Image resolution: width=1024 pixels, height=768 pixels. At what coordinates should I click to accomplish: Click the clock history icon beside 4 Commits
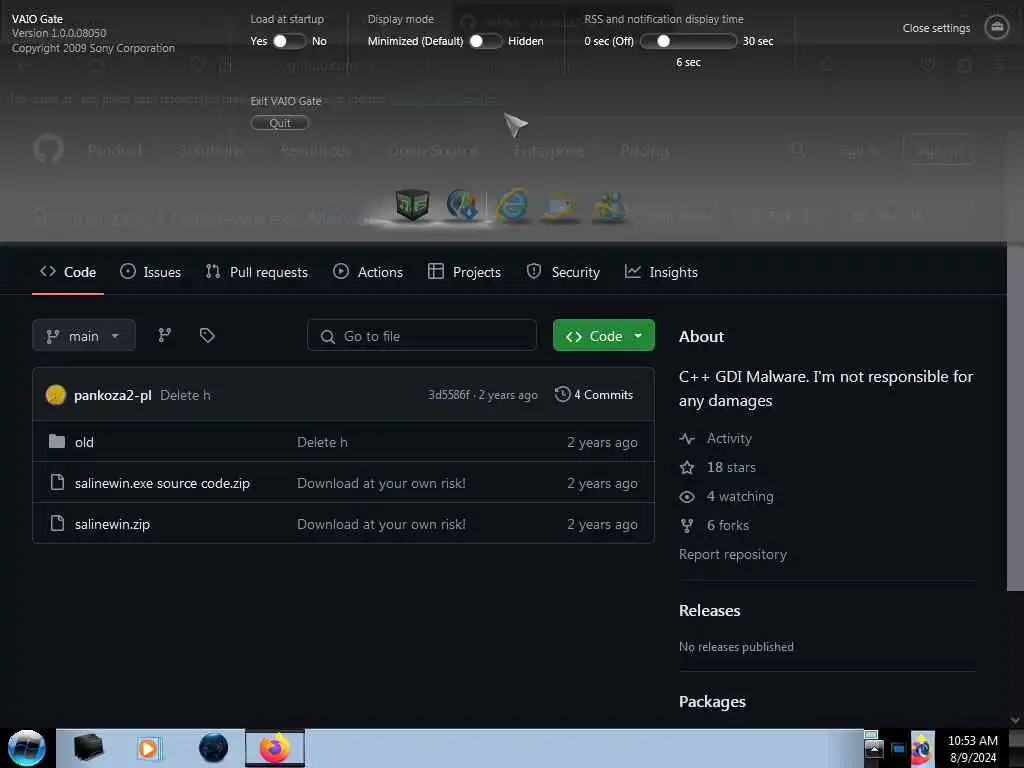pyautogui.click(x=562, y=394)
